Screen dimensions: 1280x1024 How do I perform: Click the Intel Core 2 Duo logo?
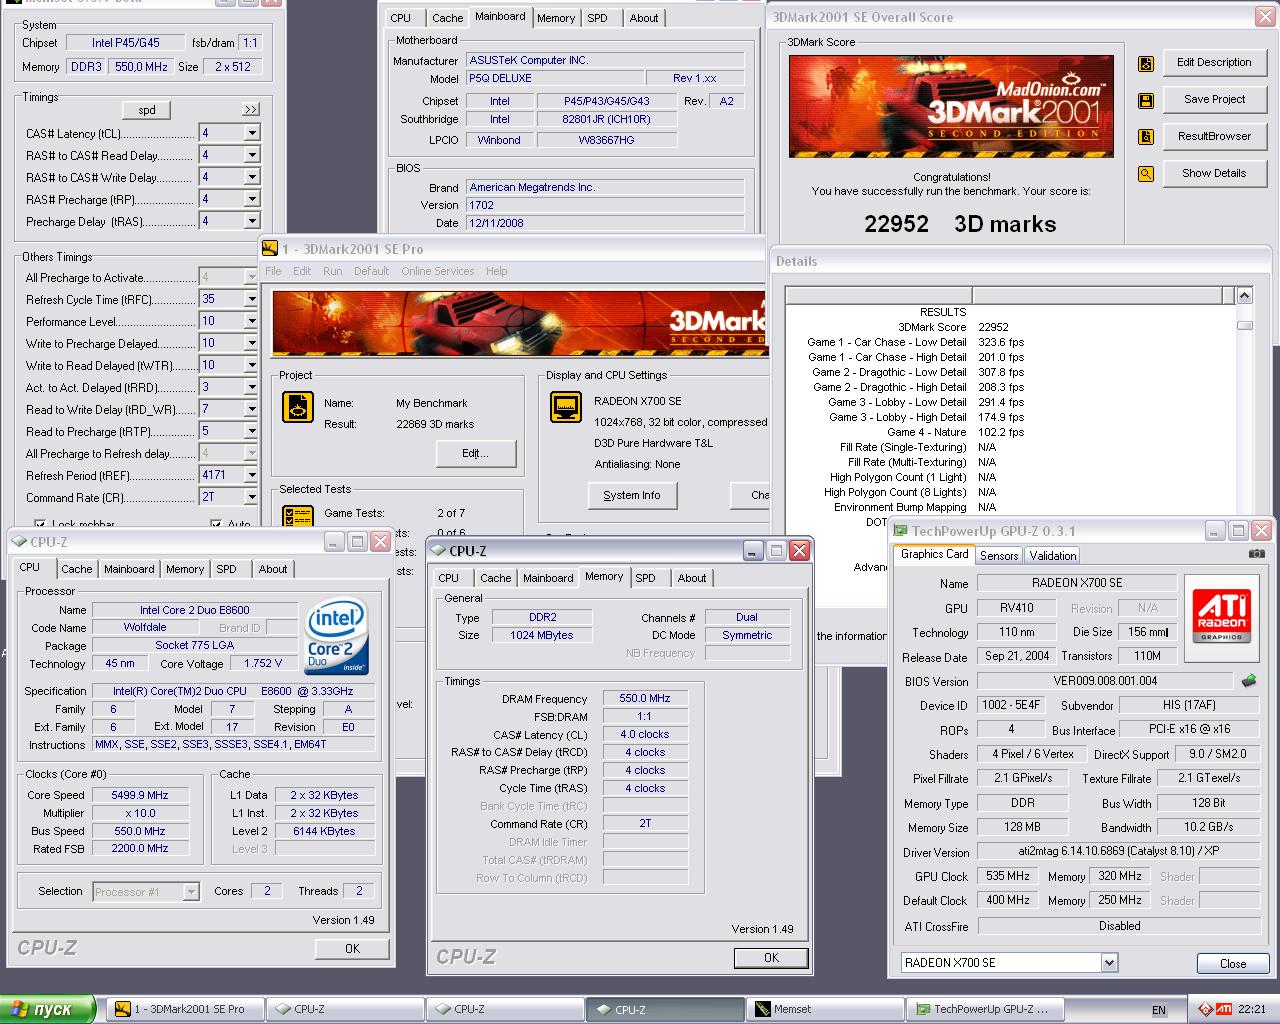(x=337, y=636)
